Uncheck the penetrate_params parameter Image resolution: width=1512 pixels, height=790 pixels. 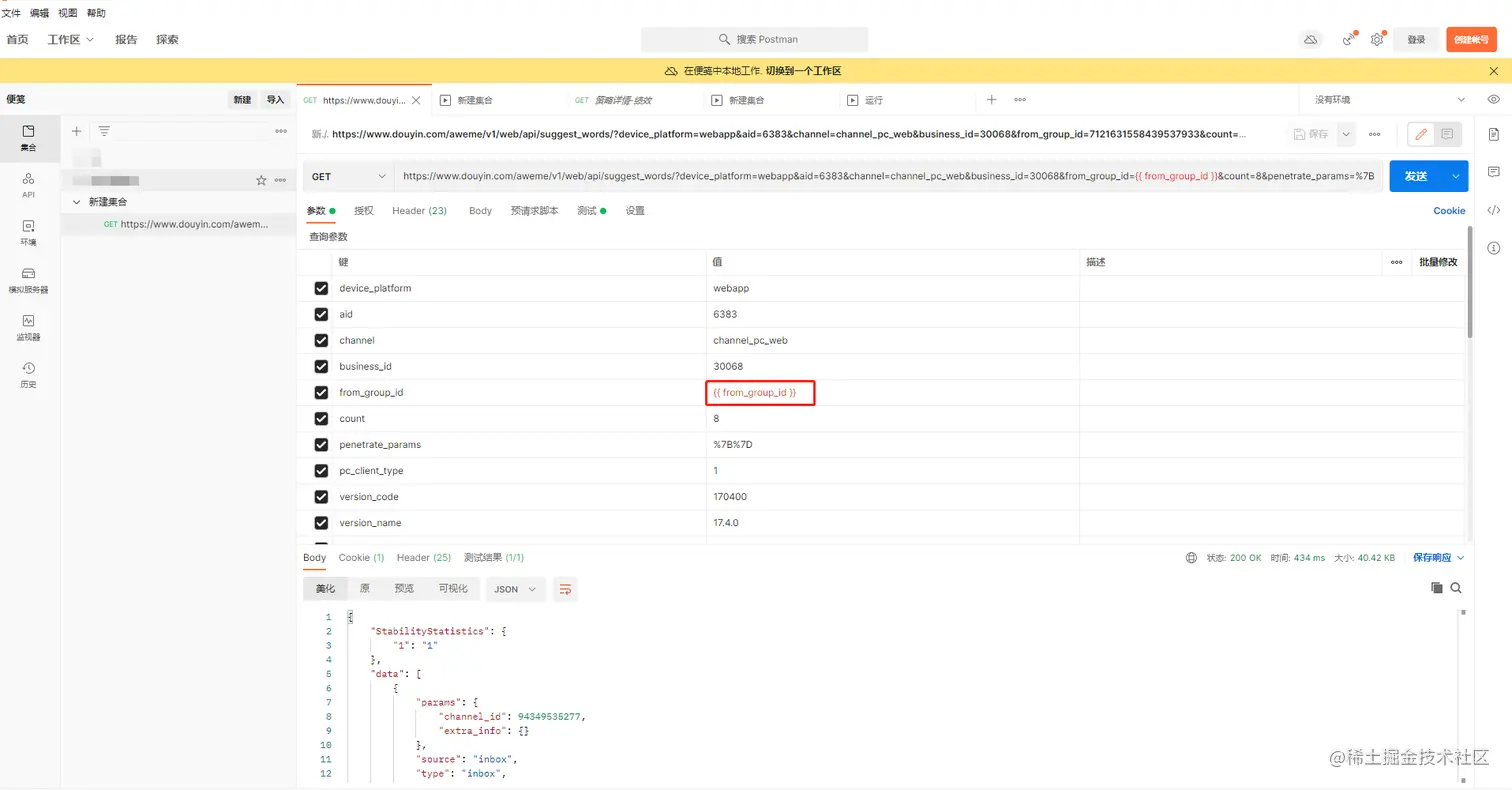[x=321, y=444]
